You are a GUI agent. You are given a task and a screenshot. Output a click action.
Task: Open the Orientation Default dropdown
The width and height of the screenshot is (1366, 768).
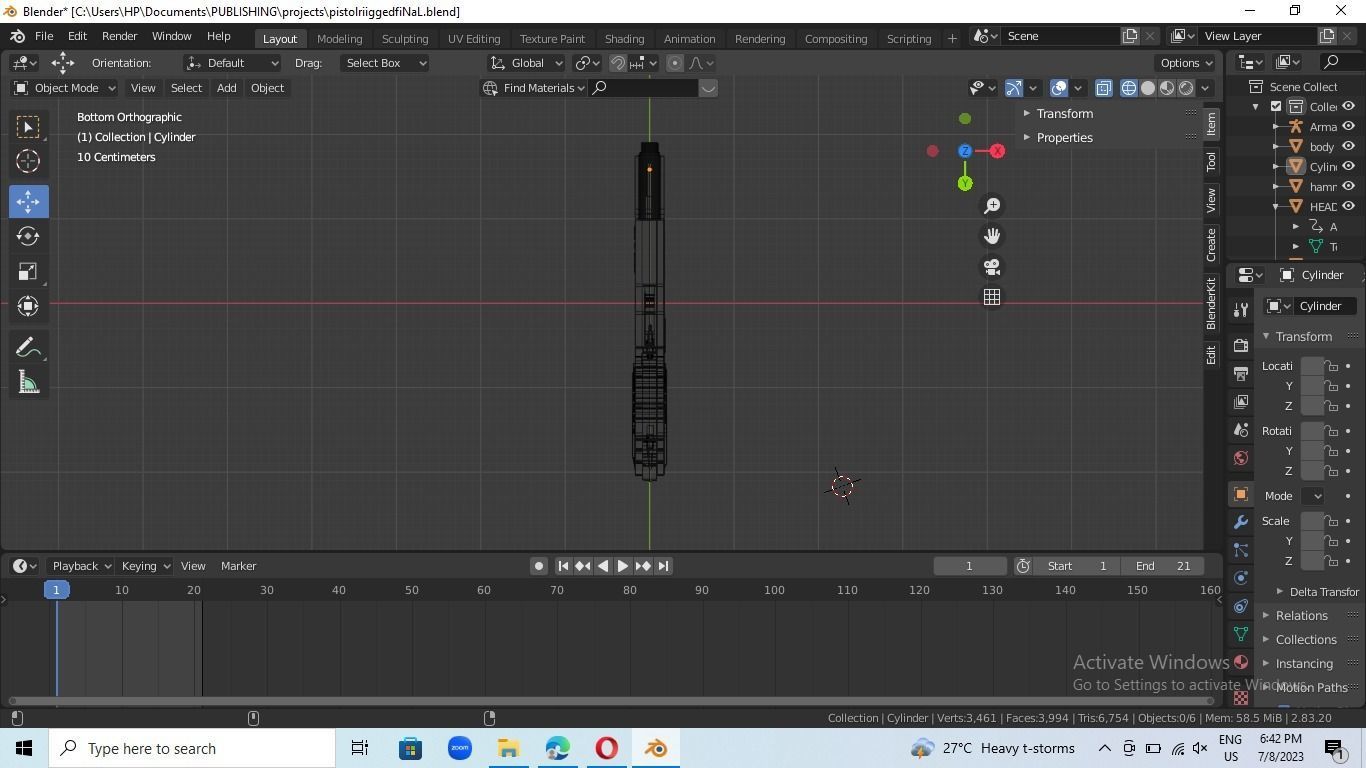232,63
